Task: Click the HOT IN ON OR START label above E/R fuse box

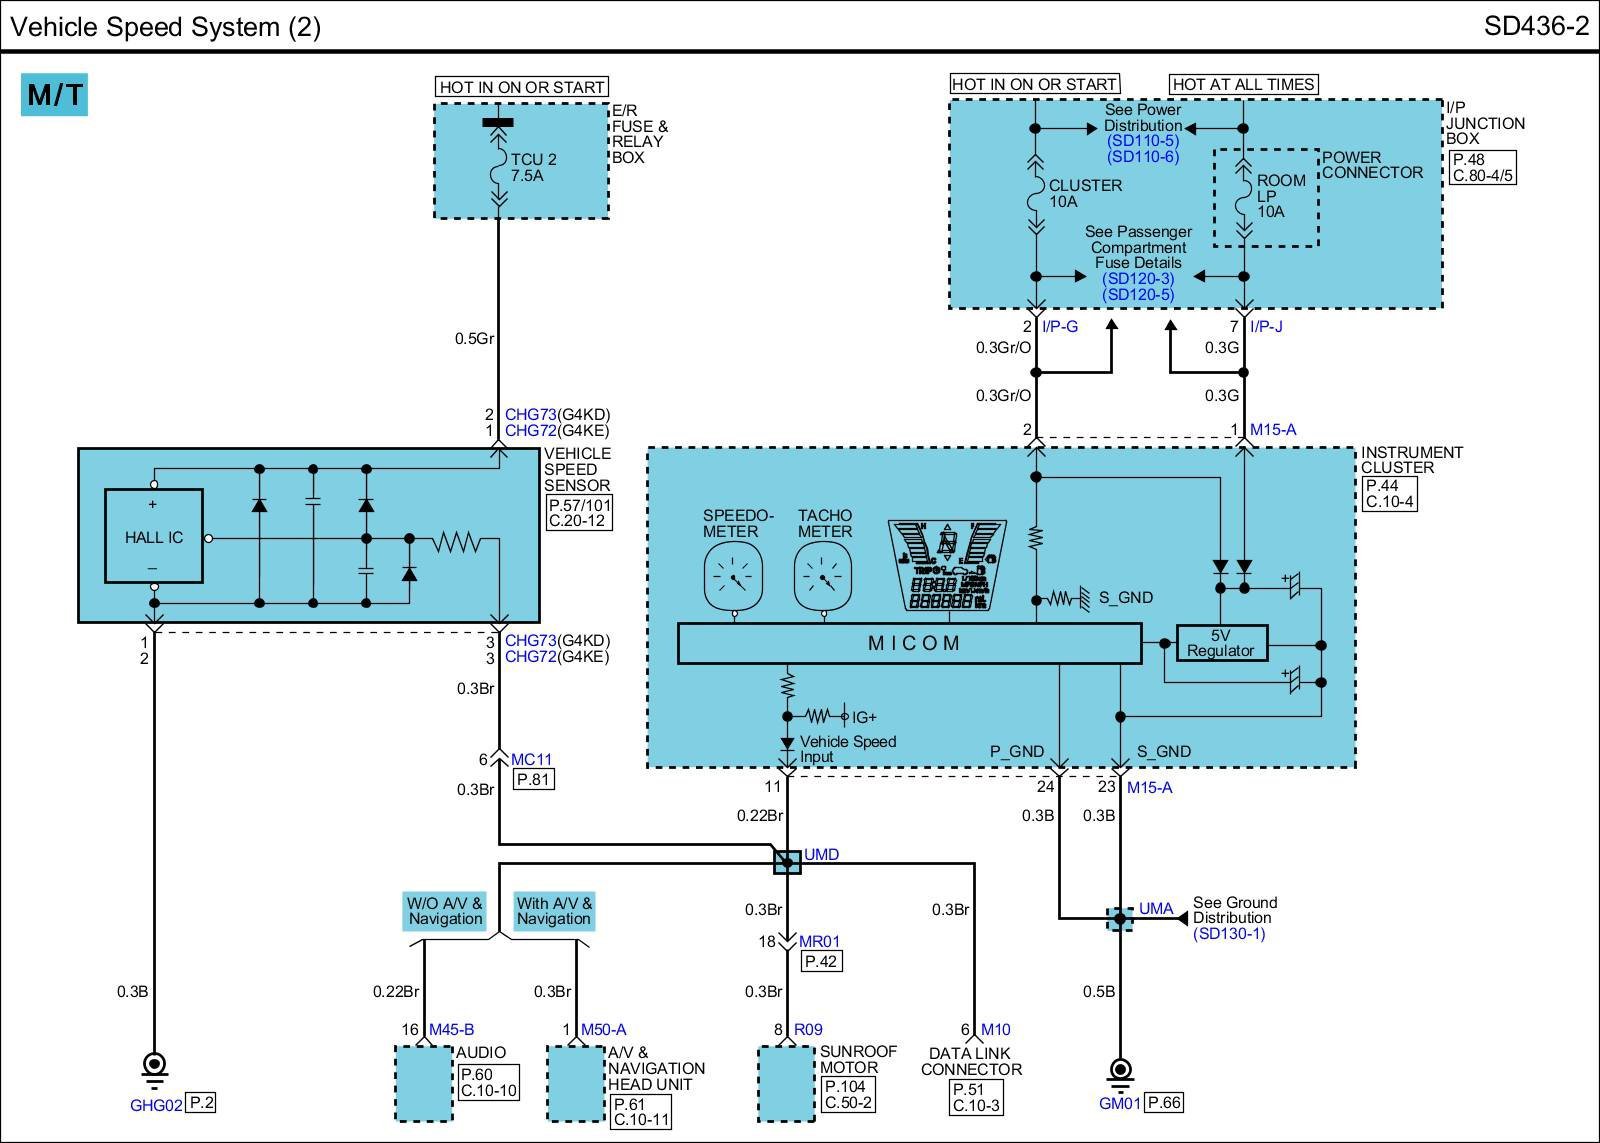Action: coord(521,87)
